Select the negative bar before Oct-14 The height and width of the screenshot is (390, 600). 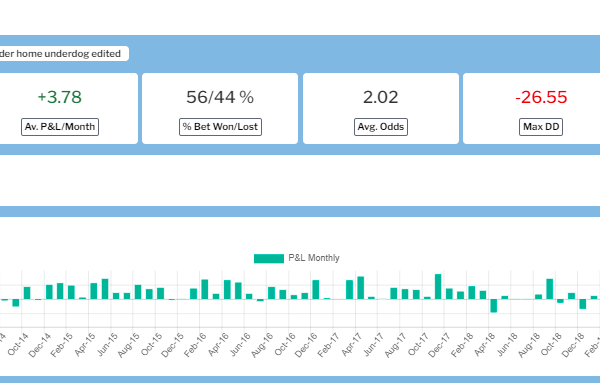pyautogui.click(x=16, y=303)
